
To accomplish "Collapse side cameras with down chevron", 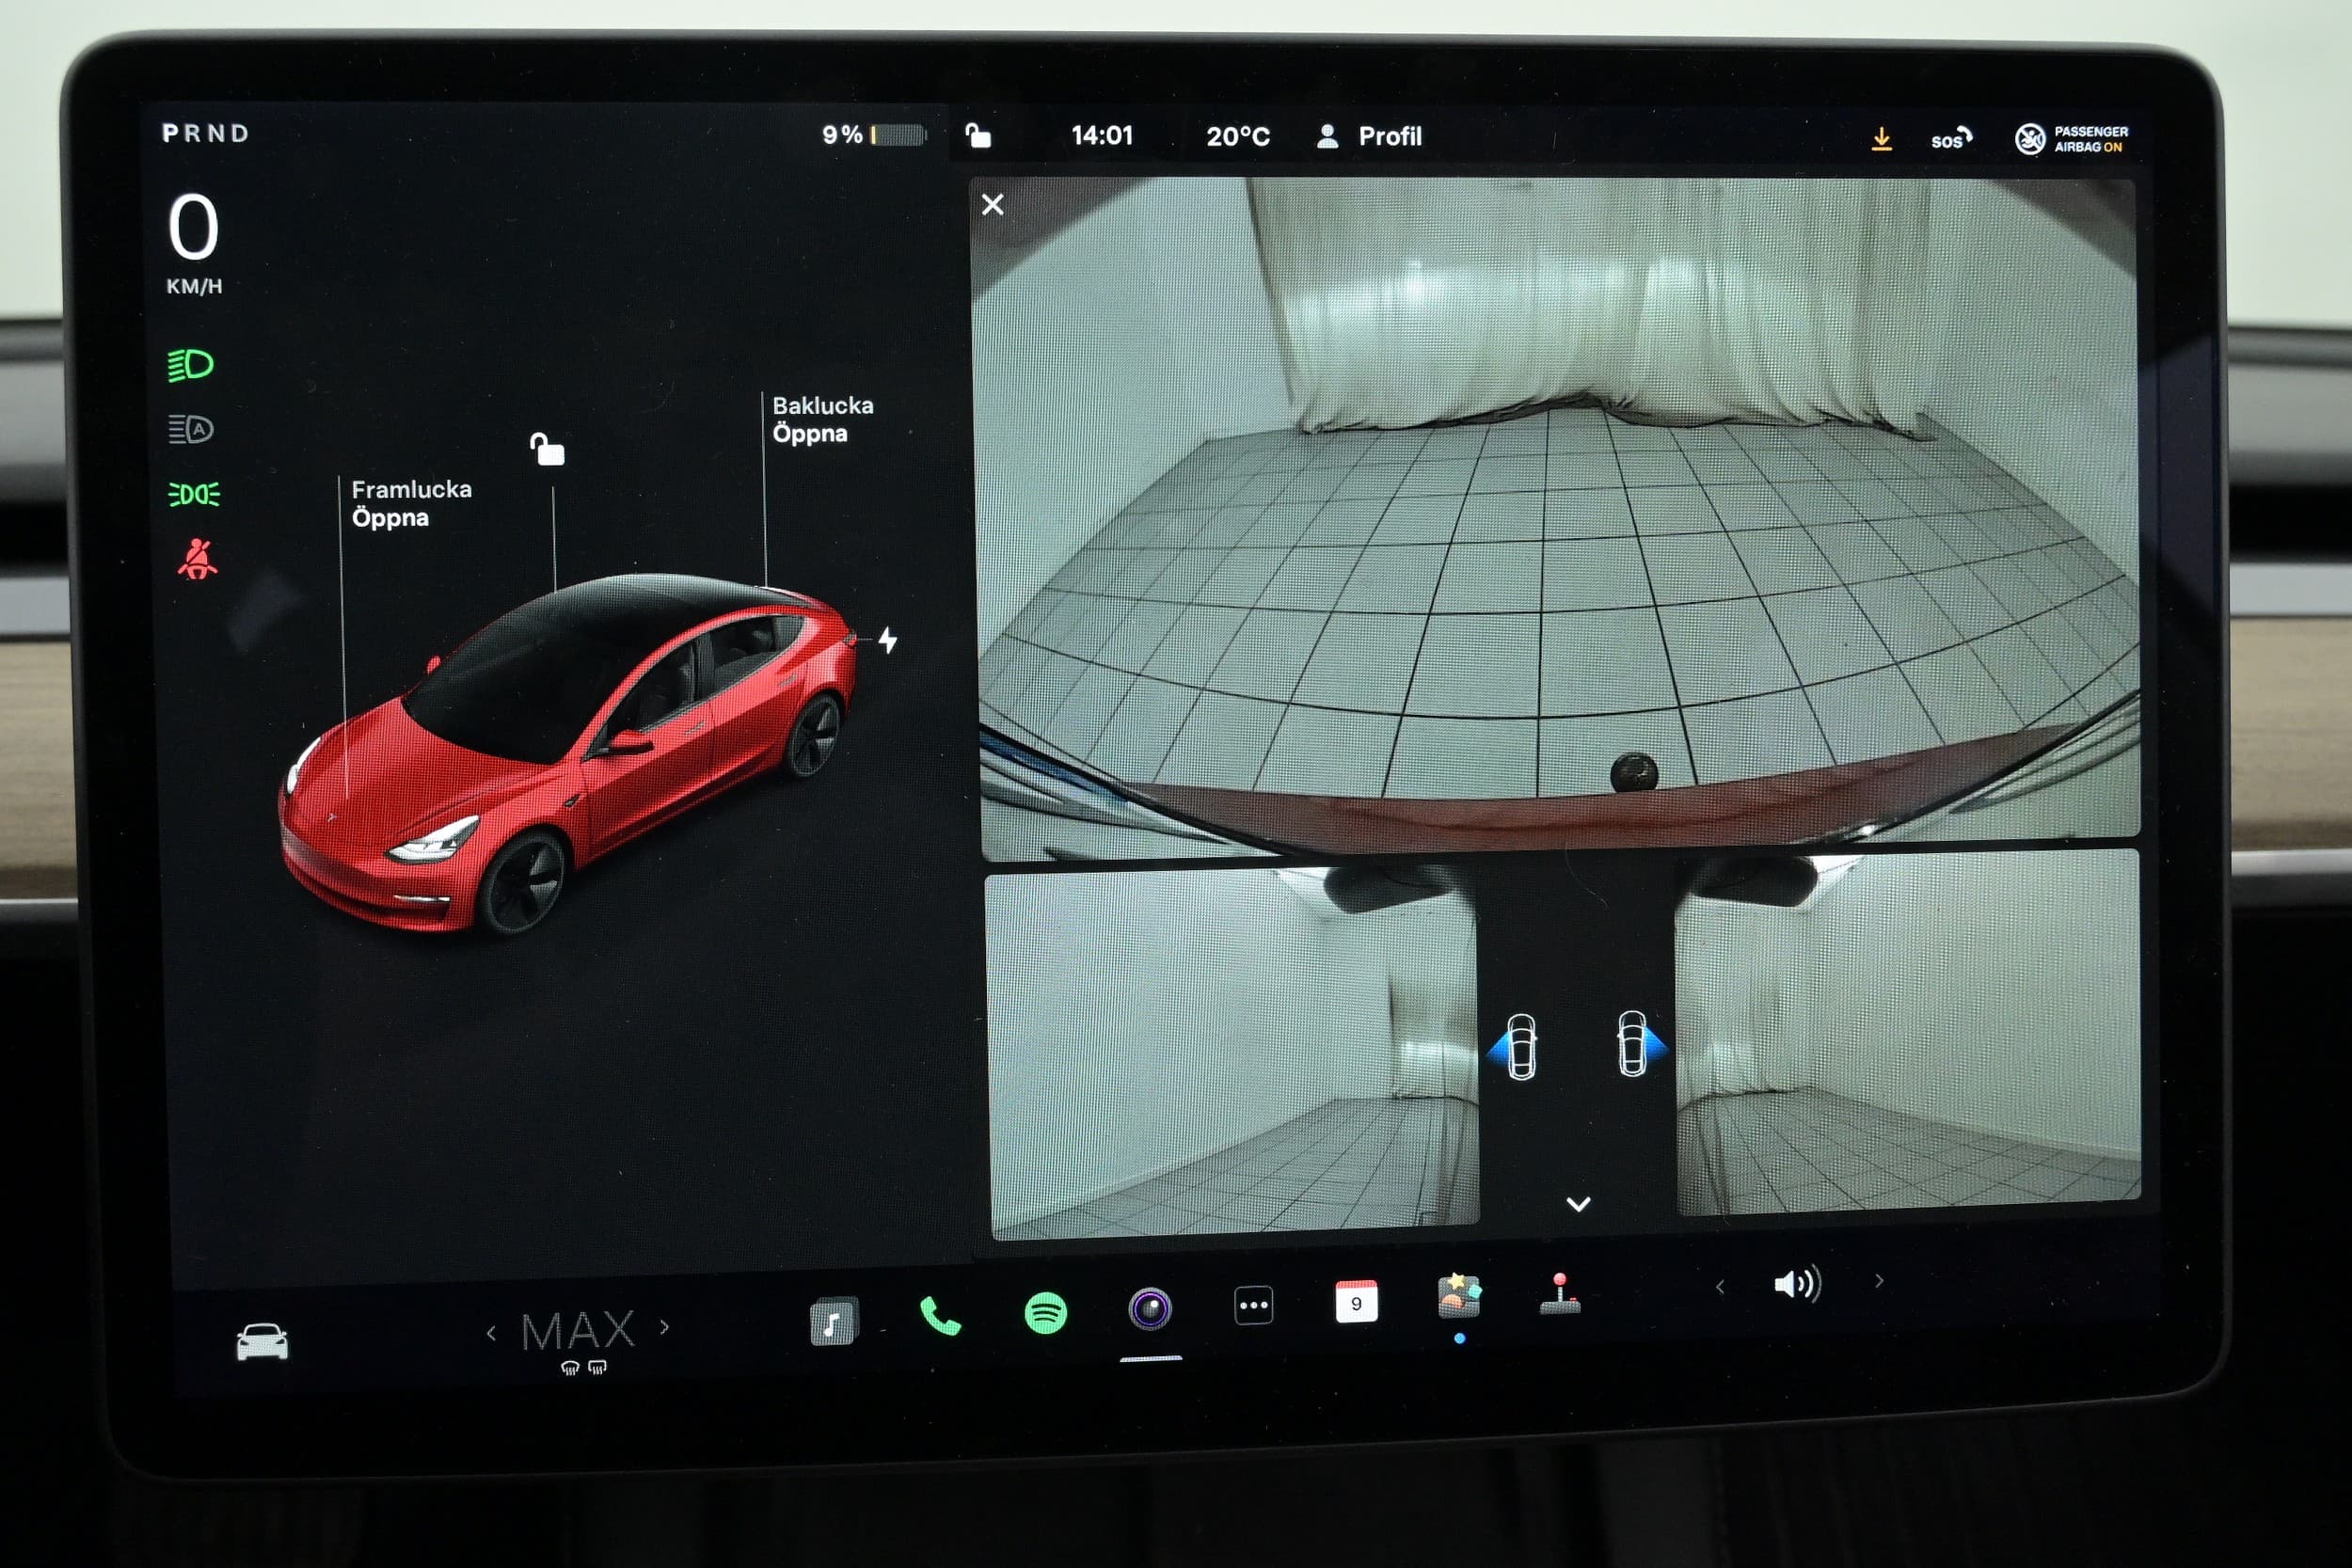I will 1578,1204.
